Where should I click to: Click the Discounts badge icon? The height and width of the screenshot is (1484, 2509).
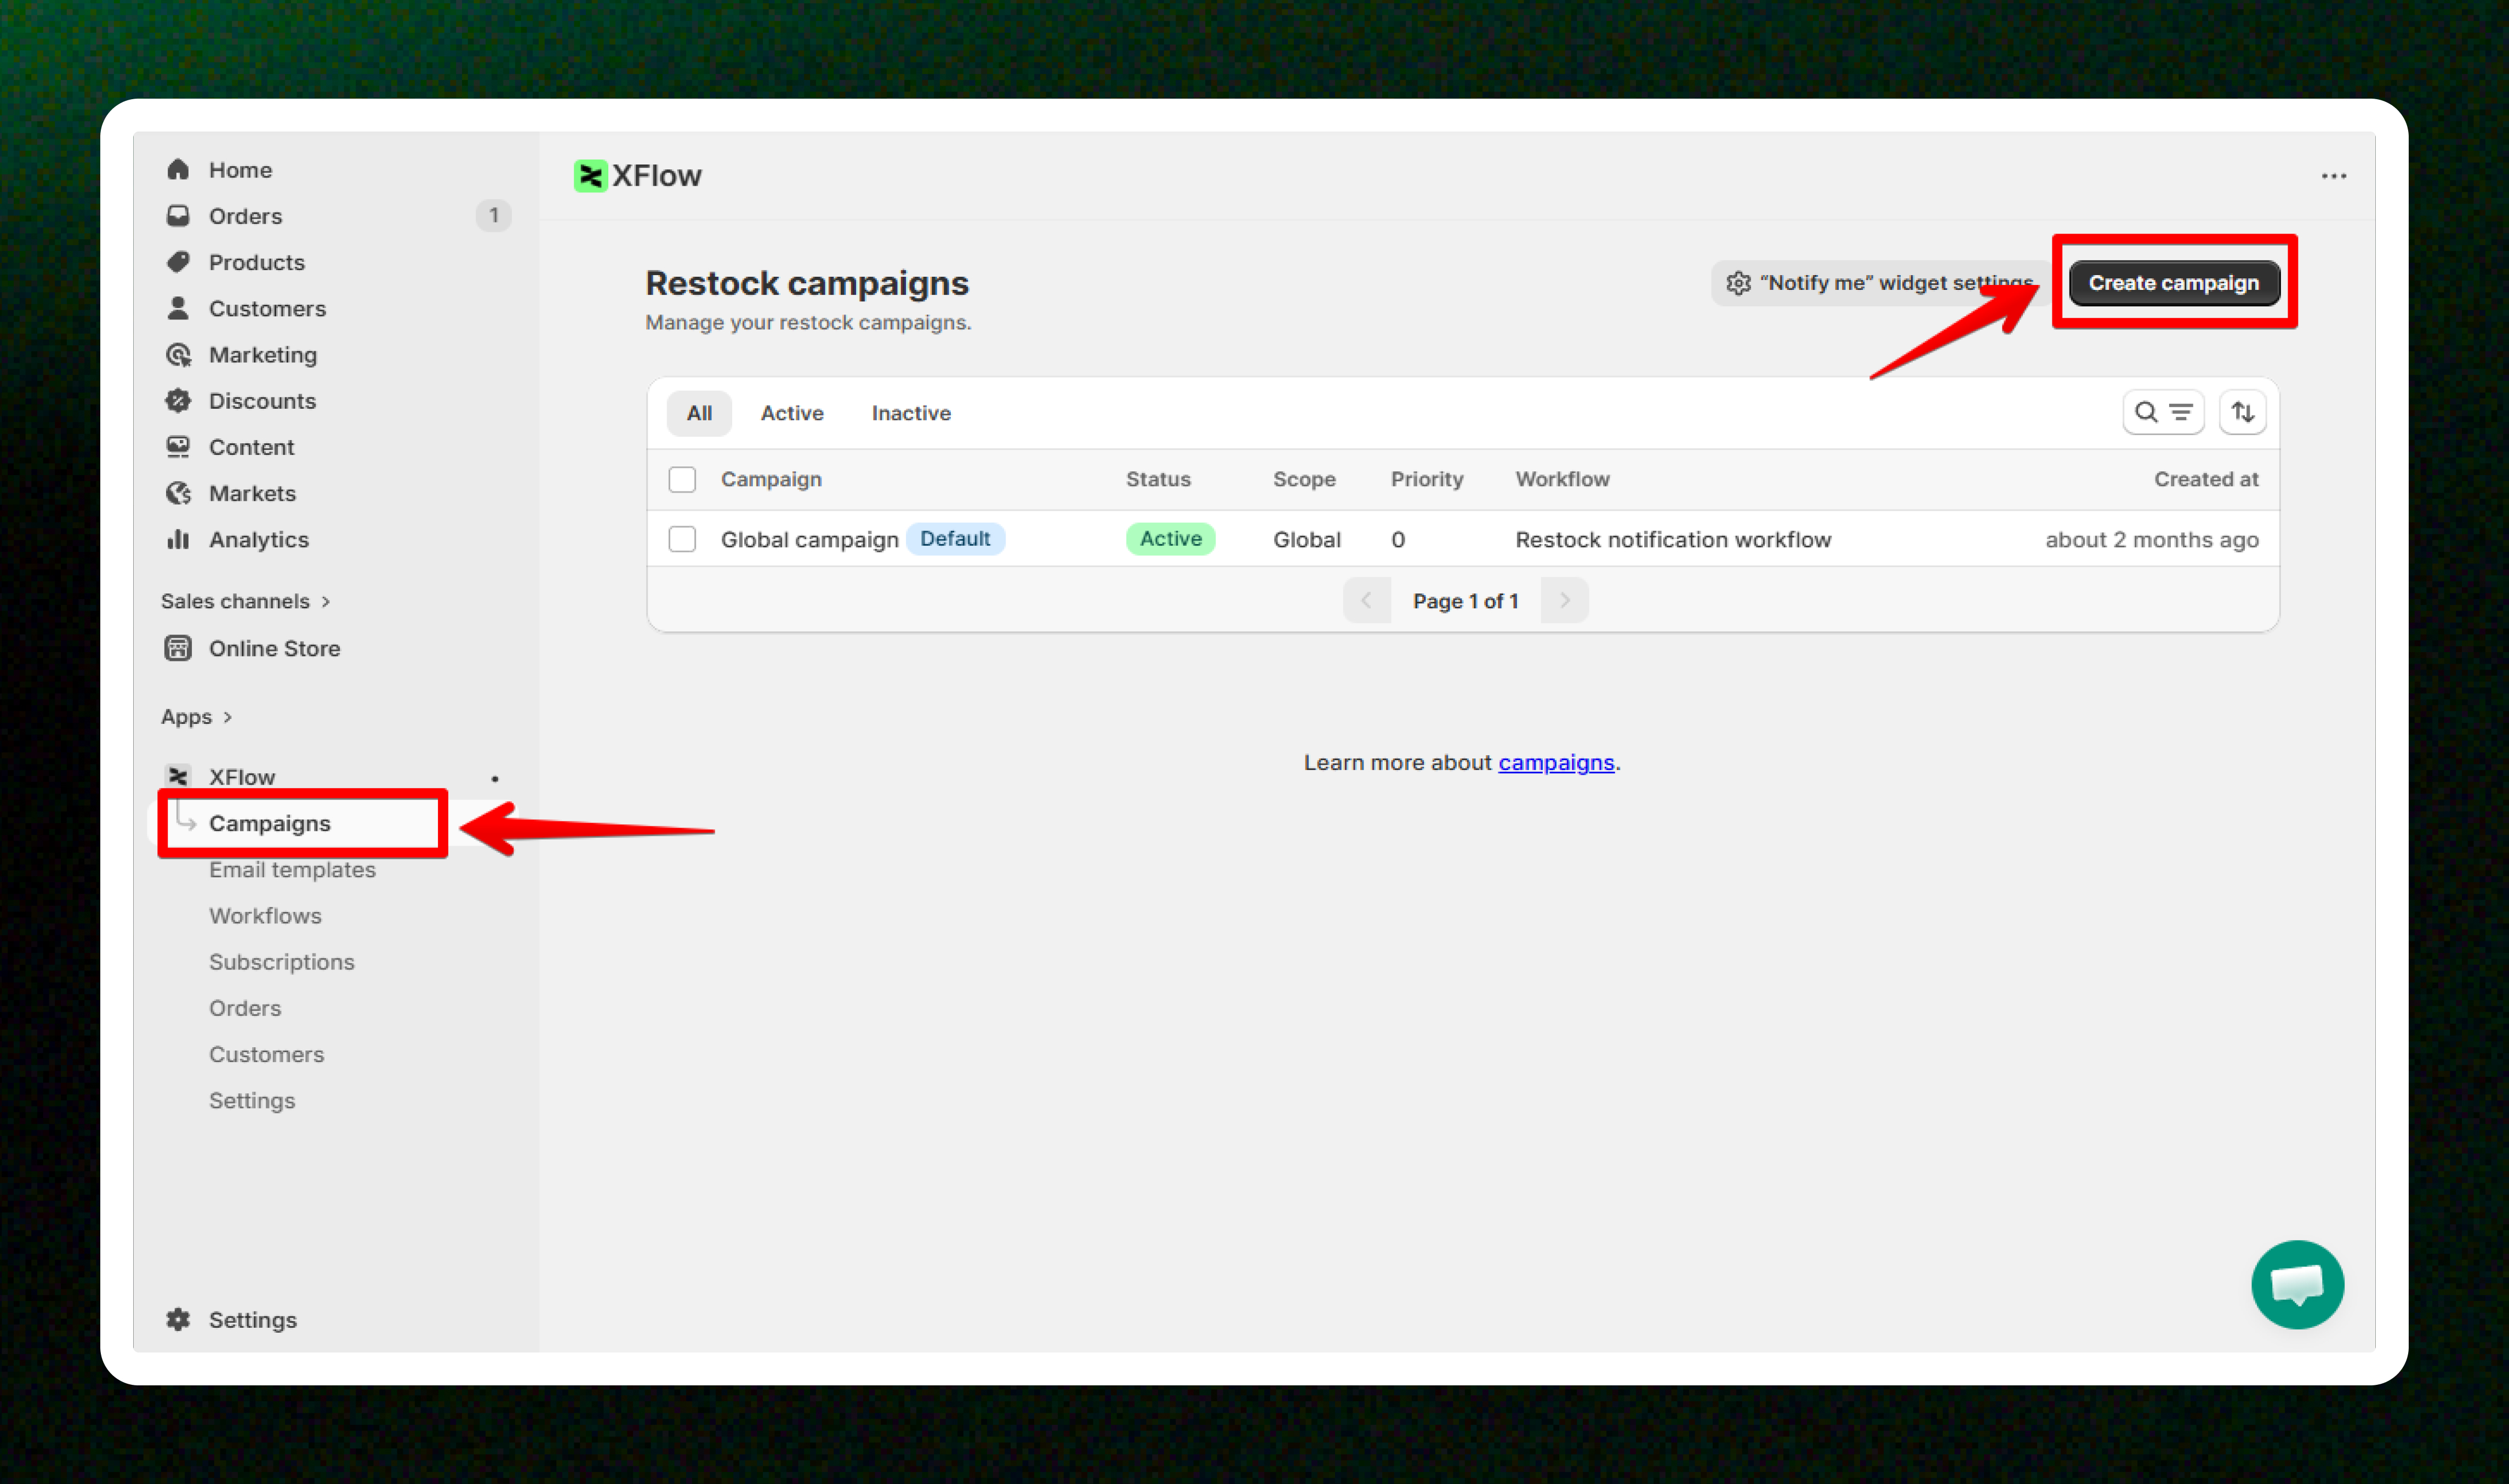[178, 400]
